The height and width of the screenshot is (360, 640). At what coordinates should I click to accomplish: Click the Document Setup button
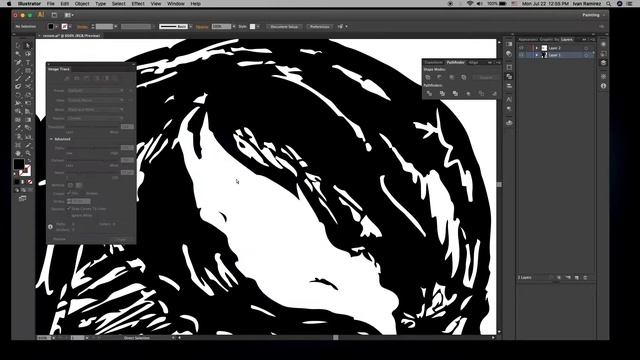click(284, 27)
